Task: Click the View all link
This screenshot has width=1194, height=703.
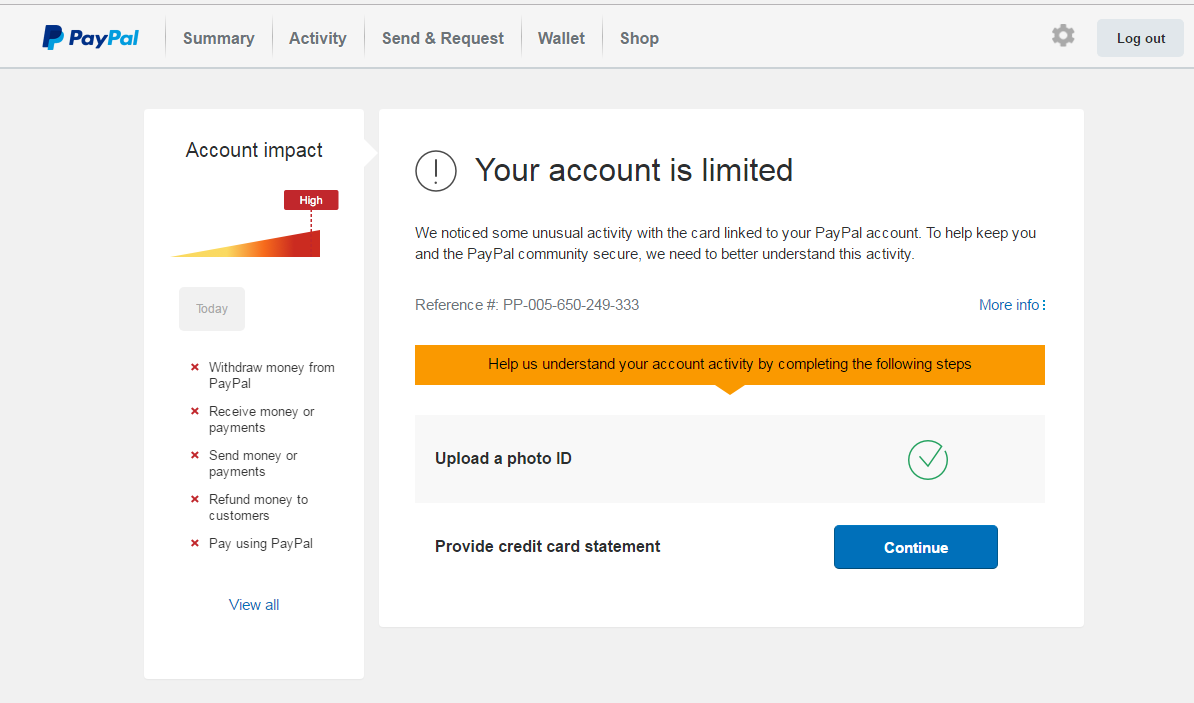Action: point(254,605)
